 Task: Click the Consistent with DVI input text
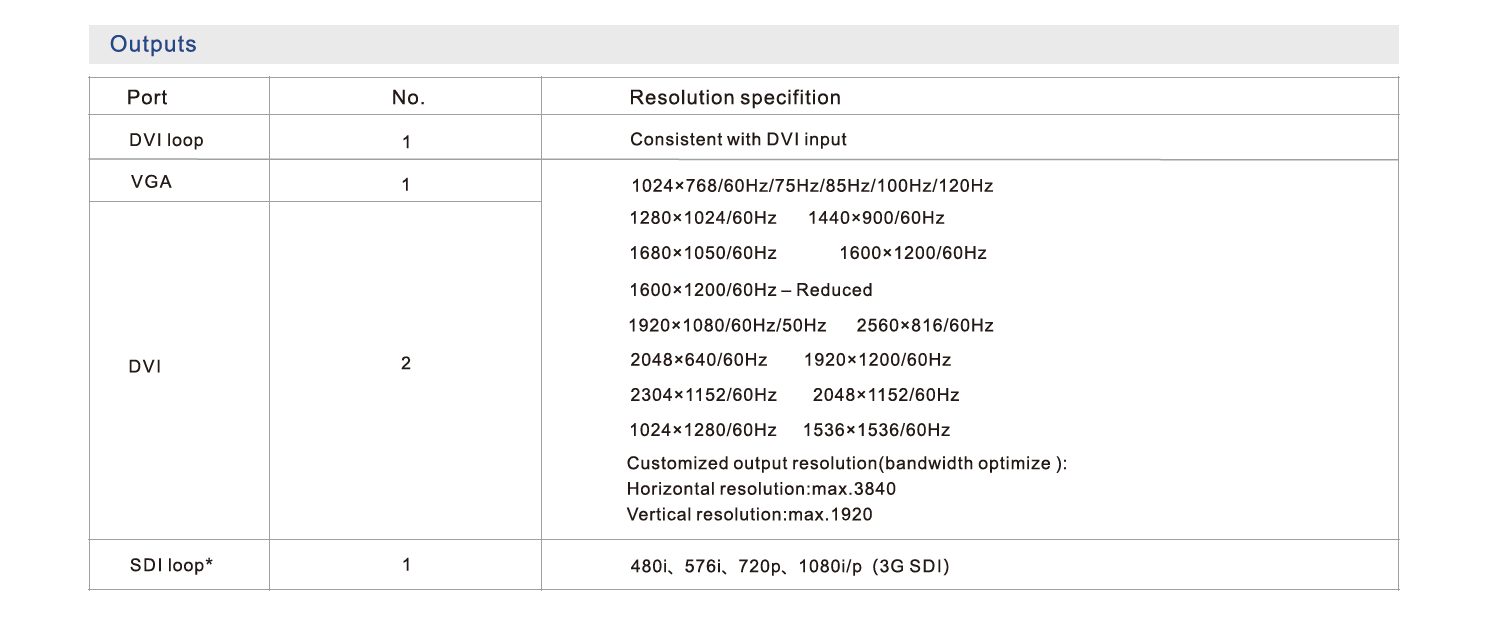coord(738,140)
